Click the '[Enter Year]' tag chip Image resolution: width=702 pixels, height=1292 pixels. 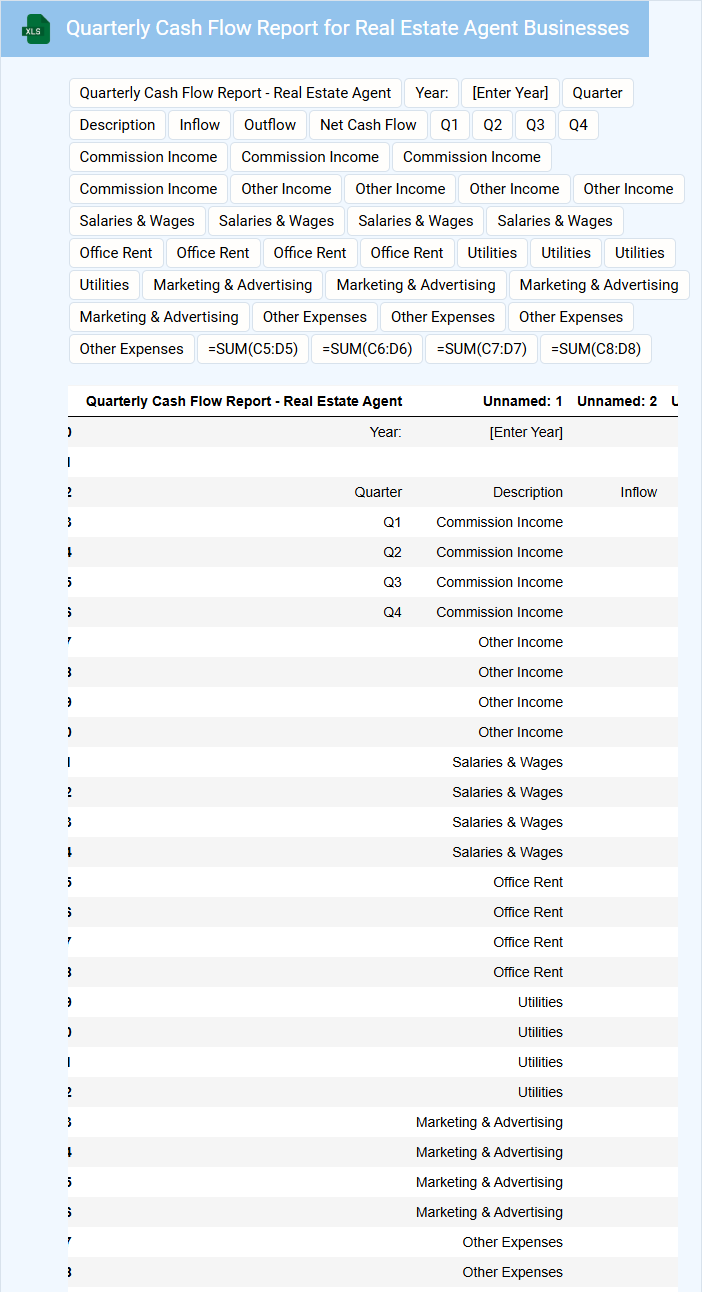click(x=510, y=93)
